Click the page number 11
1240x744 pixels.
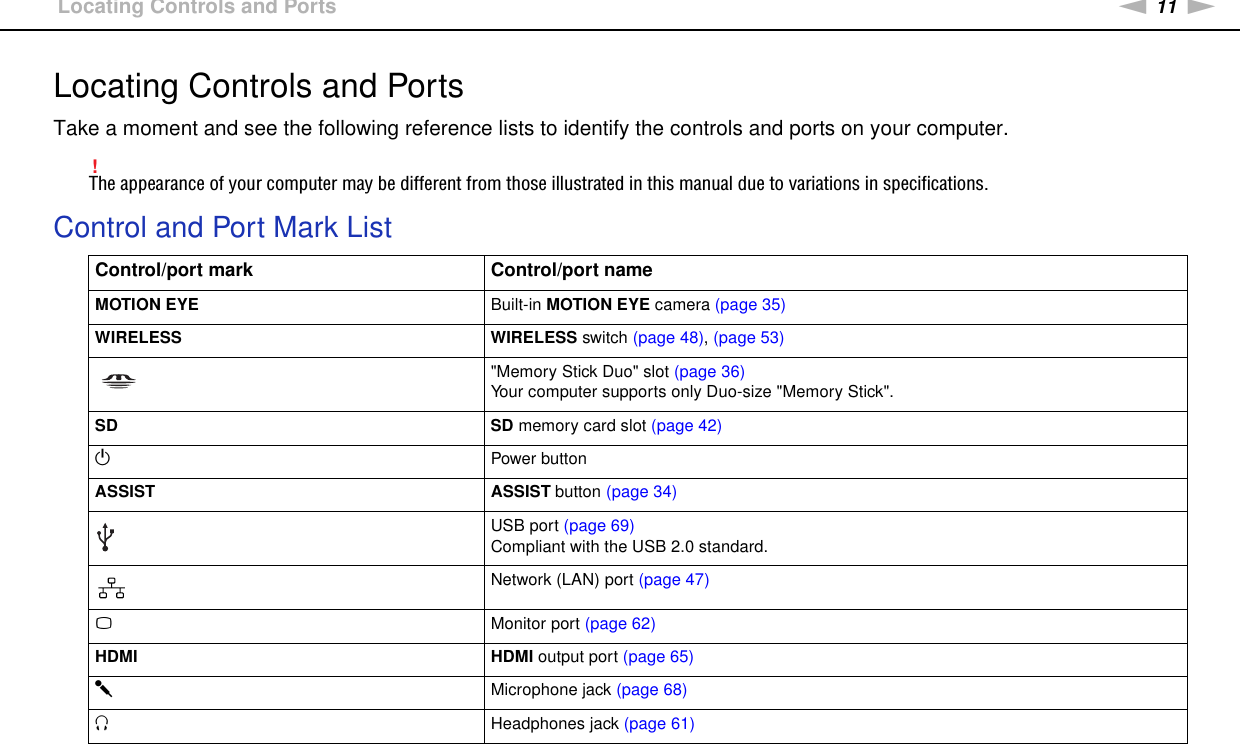[x=1167, y=7]
